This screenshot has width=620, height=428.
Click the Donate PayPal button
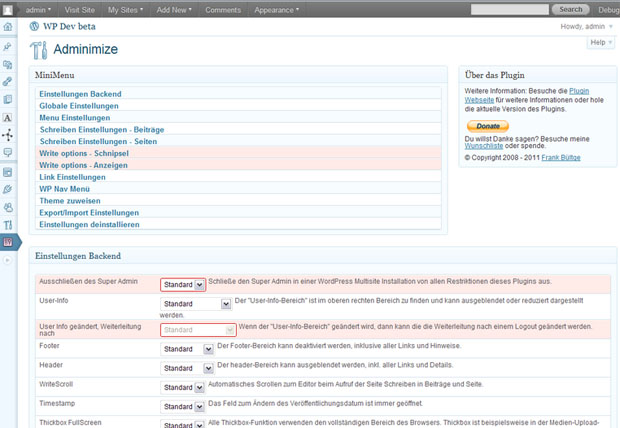point(488,126)
